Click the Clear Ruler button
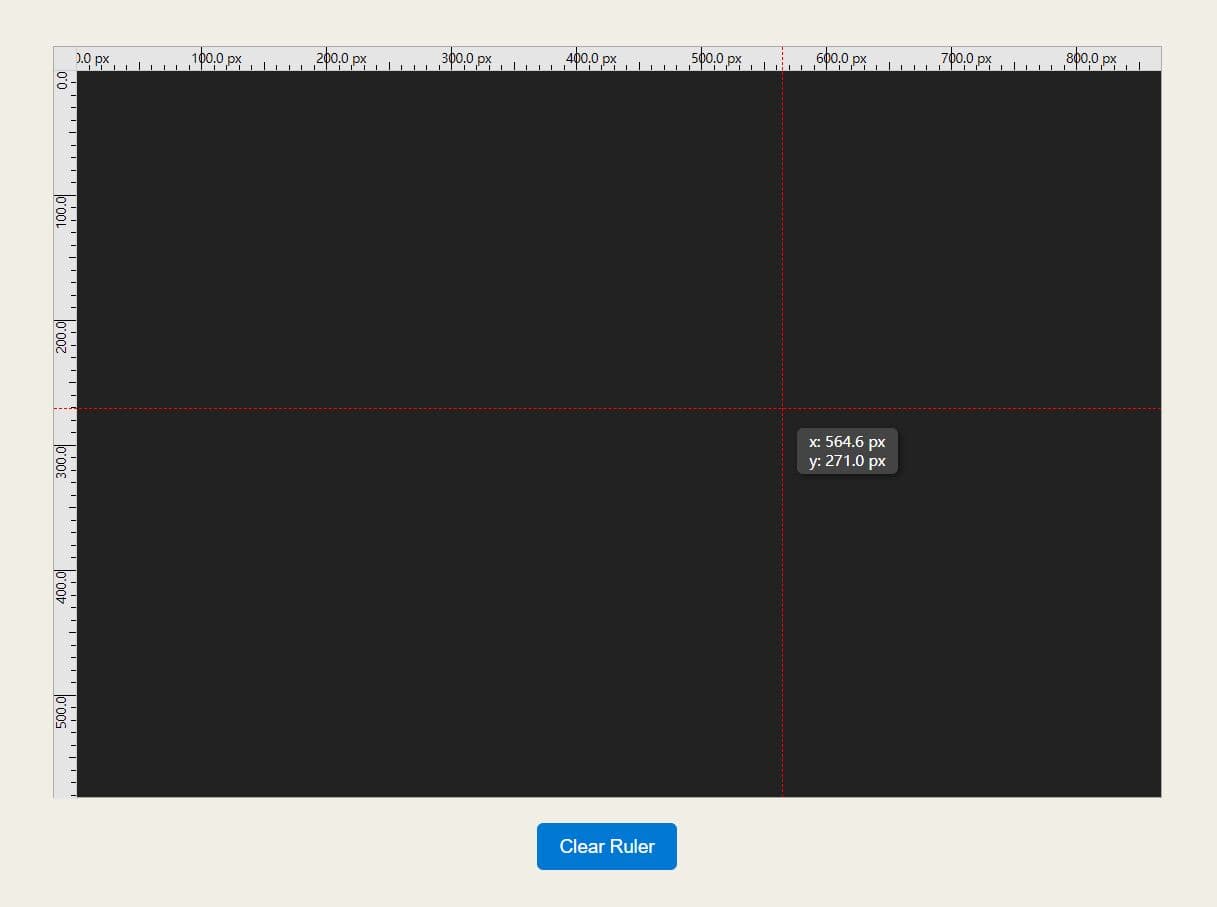This screenshot has width=1217, height=907. (x=606, y=846)
